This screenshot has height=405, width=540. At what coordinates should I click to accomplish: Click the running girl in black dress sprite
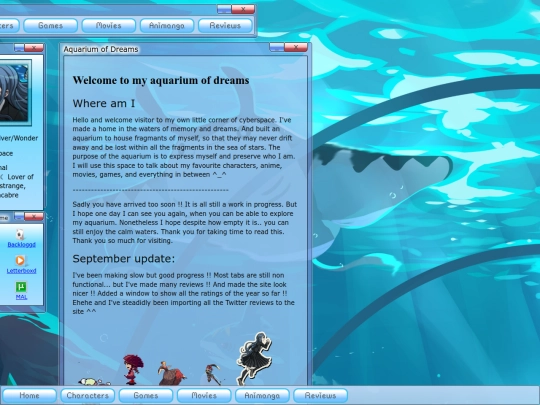[x=254, y=358]
